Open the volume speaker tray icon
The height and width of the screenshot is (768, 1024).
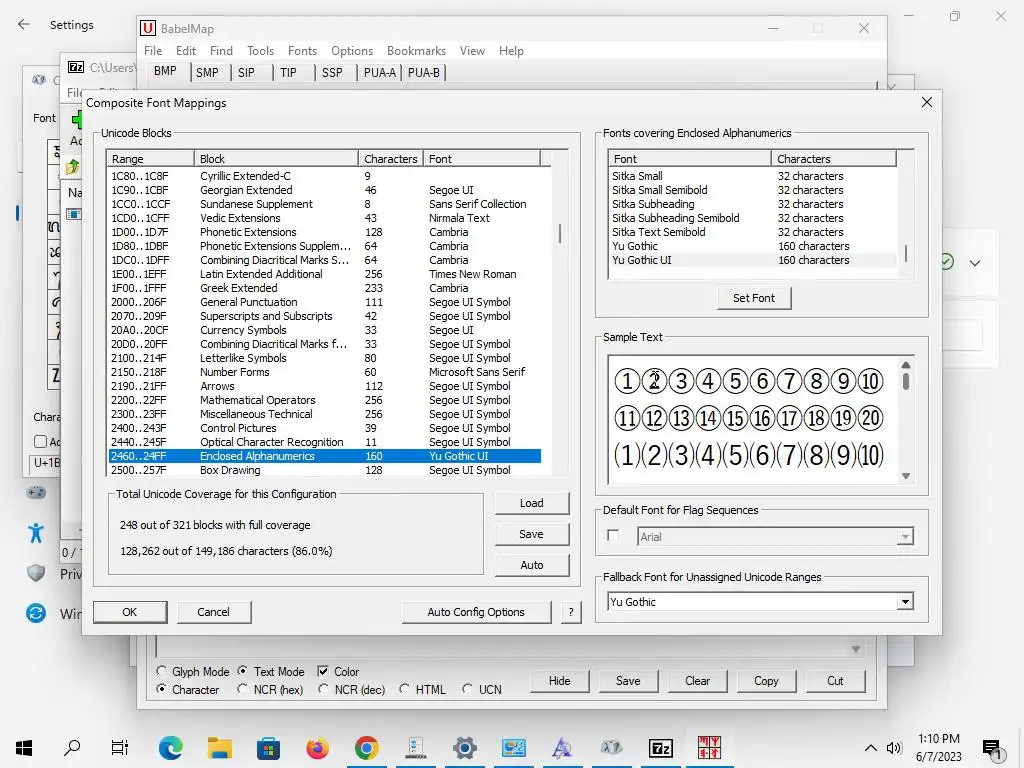click(893, 748)
